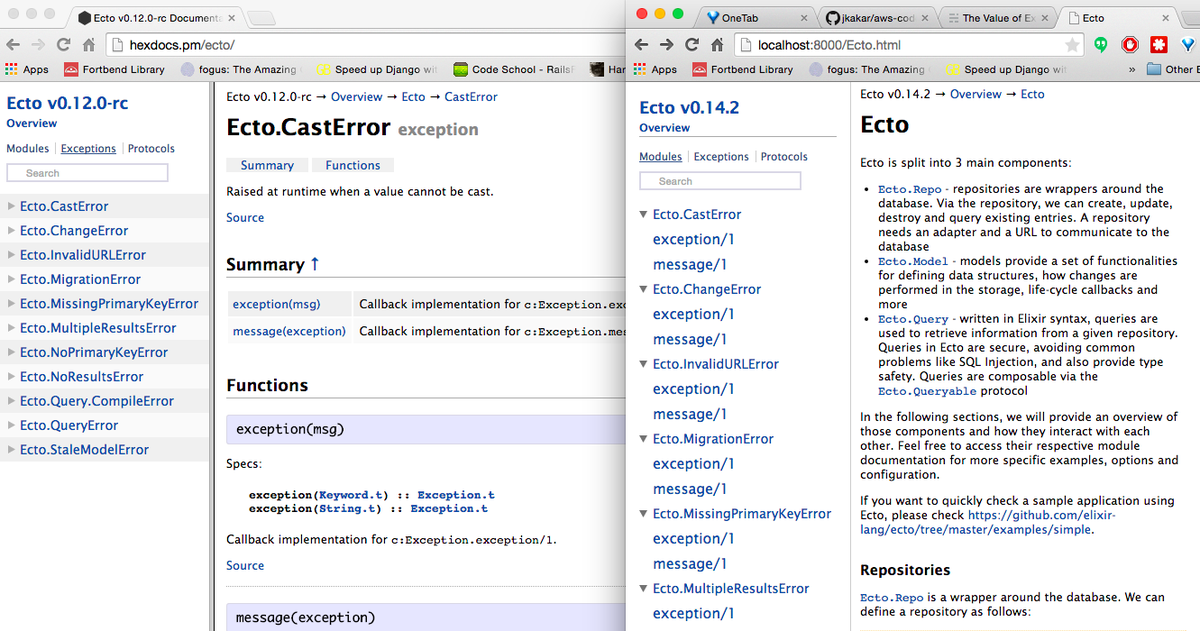Image resolution: width=1200 pixels, height=631 pixels.
Task: Close the jkakar/aws-cod tab
Action: [x=924, y=18]
